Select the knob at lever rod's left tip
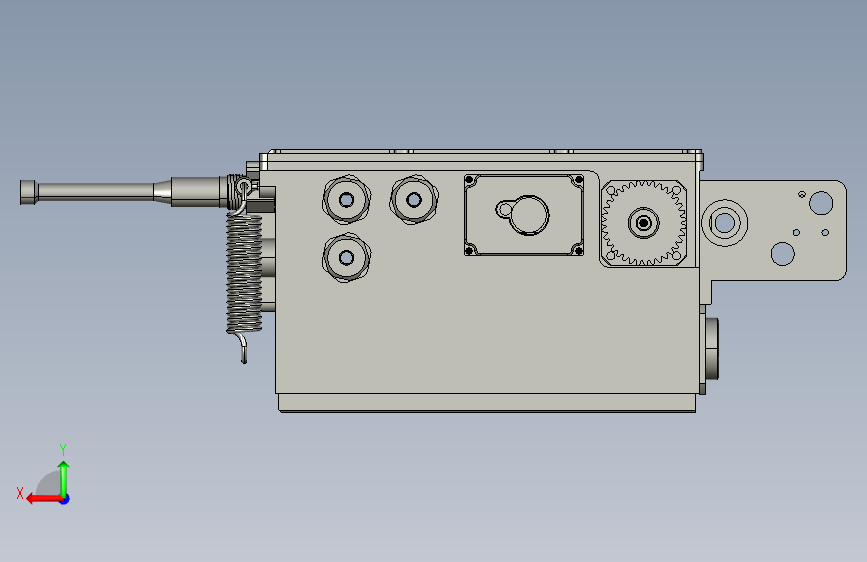 click(x=28, y=192)
